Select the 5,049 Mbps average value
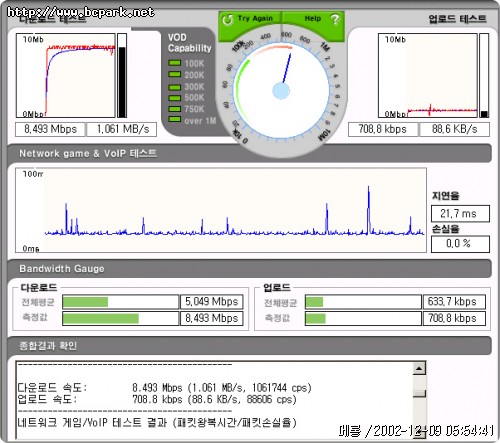Image resolution: width=500 pixels, height=443 pixels. tap(212, 302)
